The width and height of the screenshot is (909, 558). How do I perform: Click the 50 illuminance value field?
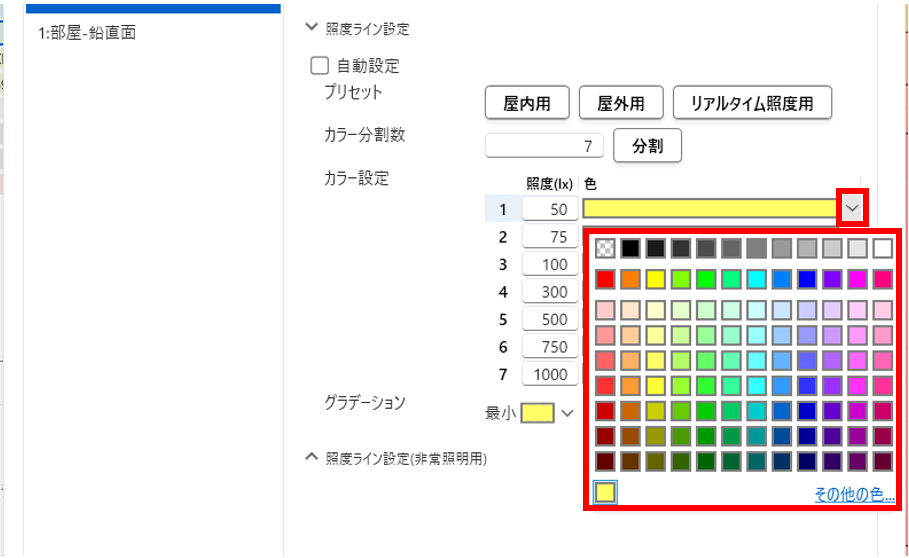point(548,209)
